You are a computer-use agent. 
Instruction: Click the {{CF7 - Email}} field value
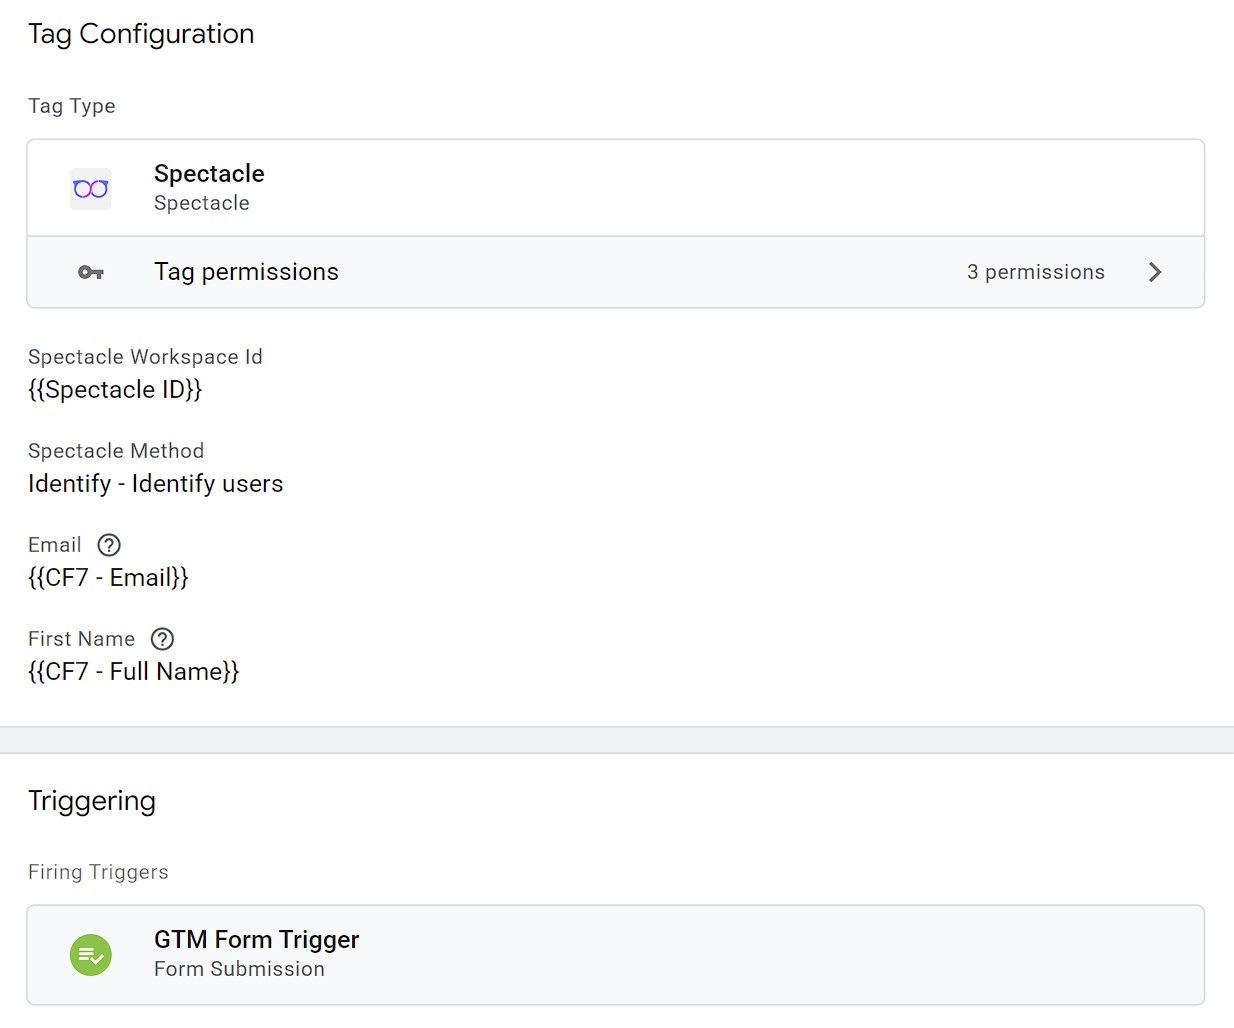point(108,578)
